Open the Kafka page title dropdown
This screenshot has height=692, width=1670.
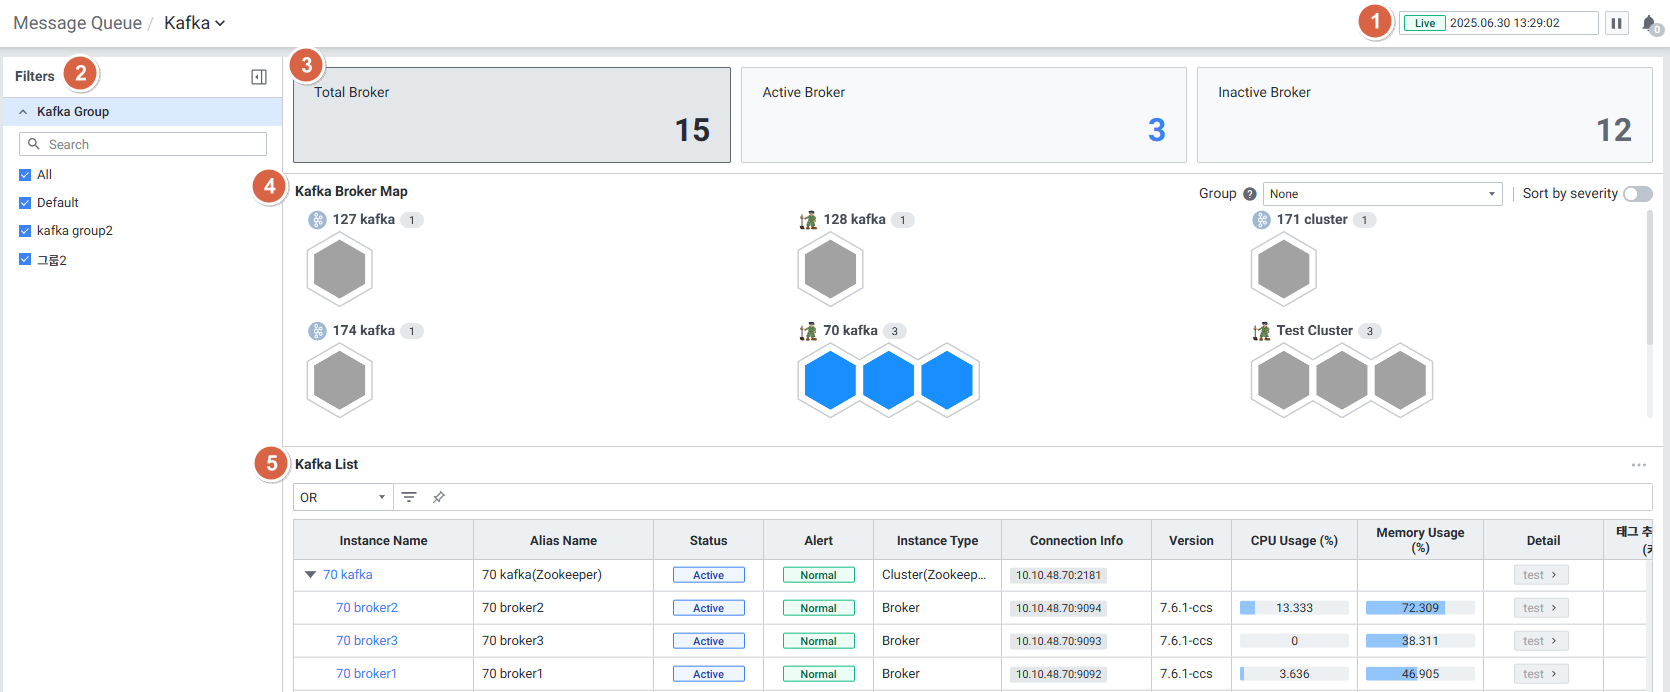195,23
